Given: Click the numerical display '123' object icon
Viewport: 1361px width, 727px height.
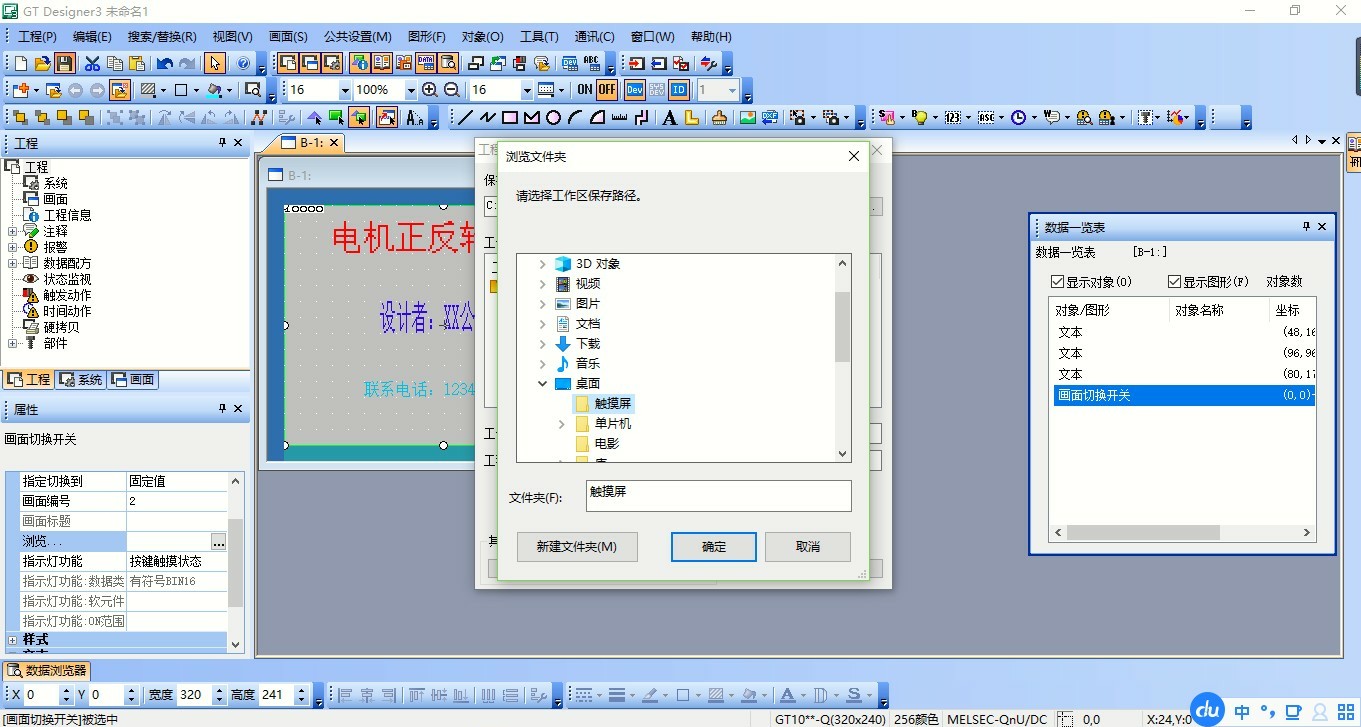Looking at the screenshot, I should click(952, 117).
